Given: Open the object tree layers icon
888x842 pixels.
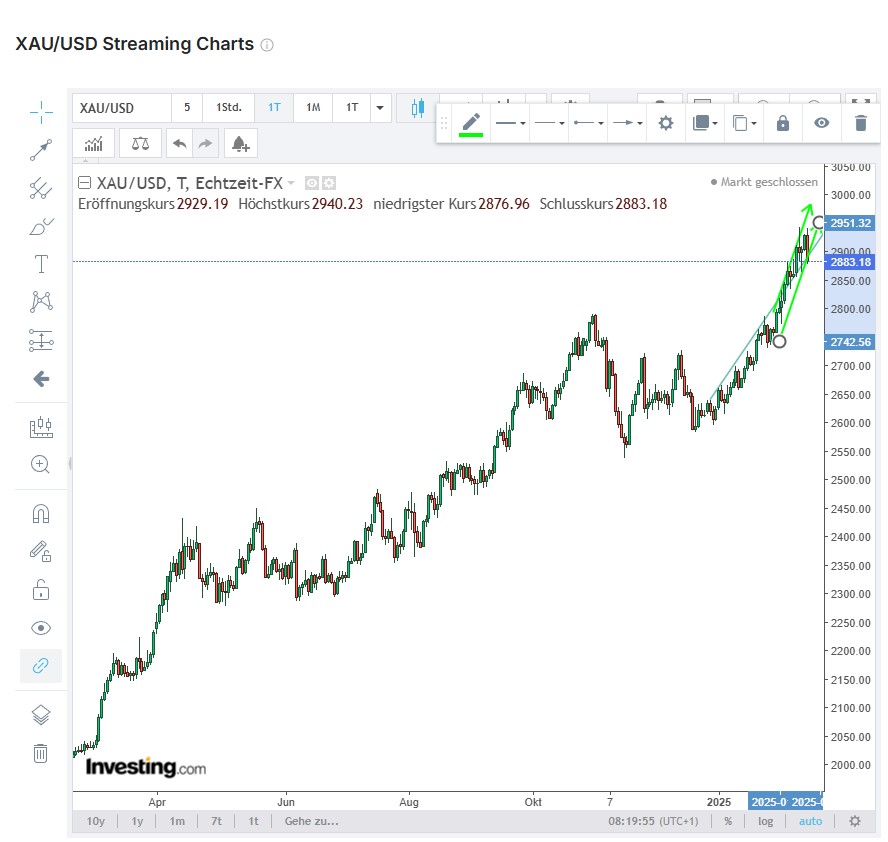Looking at the screenshot, I should (x=41, y=715).
